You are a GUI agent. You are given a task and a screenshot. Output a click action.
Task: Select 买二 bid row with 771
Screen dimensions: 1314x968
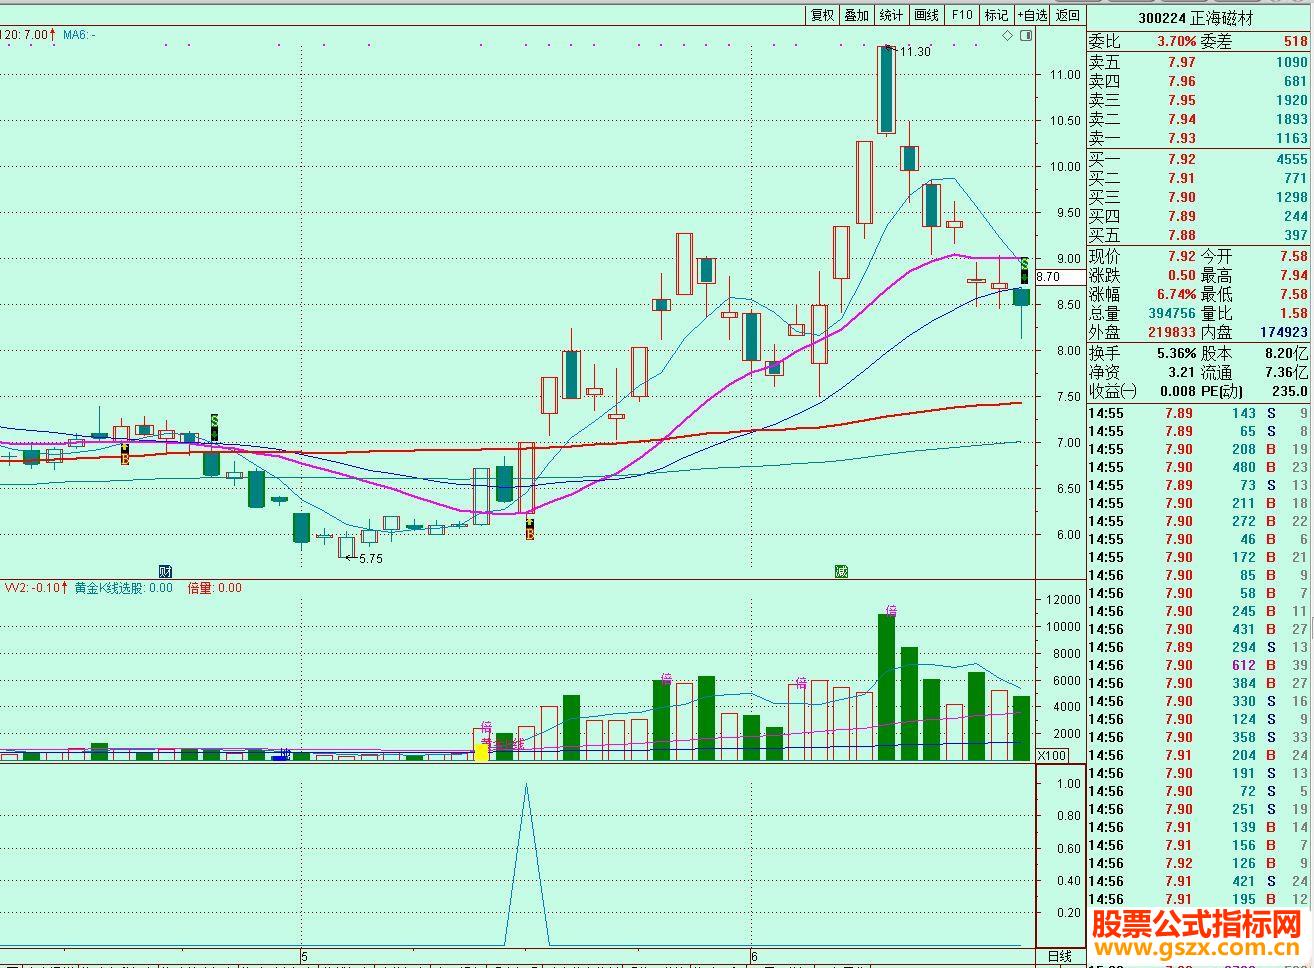click(1199, 178)
